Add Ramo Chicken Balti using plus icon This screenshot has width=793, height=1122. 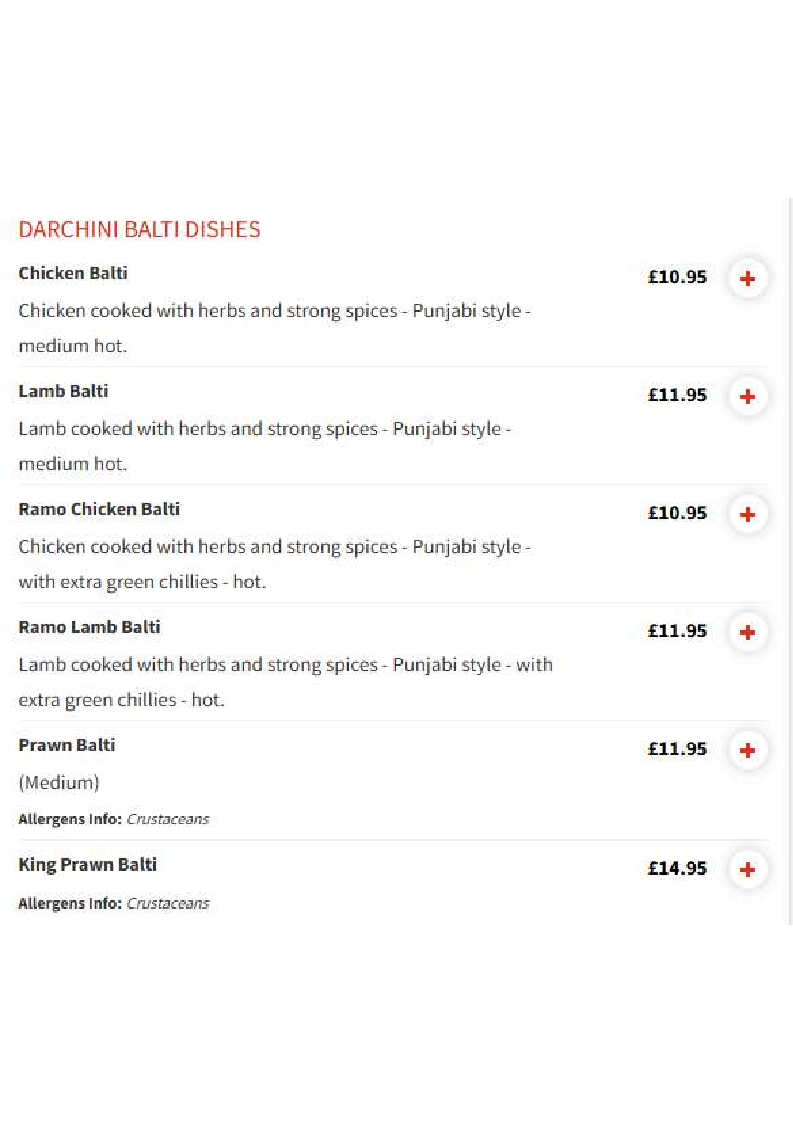pyautogui.click(x=747, y=514)
